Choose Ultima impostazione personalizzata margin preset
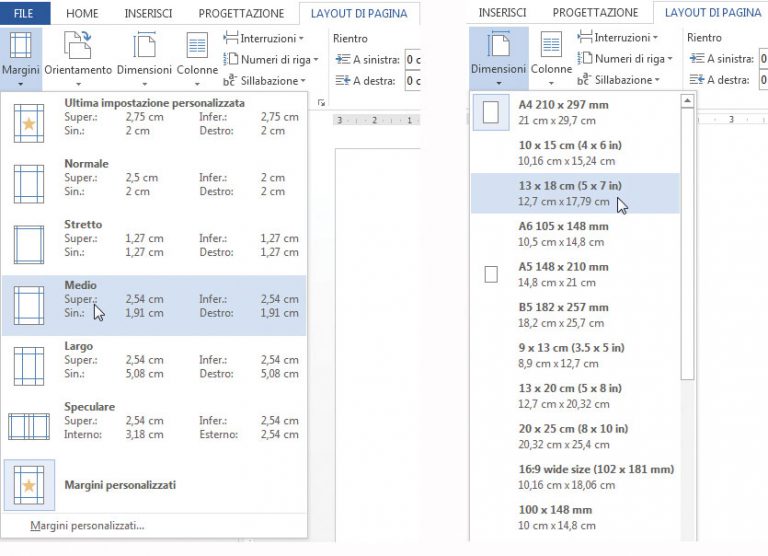768x556 pixels. 154,122
